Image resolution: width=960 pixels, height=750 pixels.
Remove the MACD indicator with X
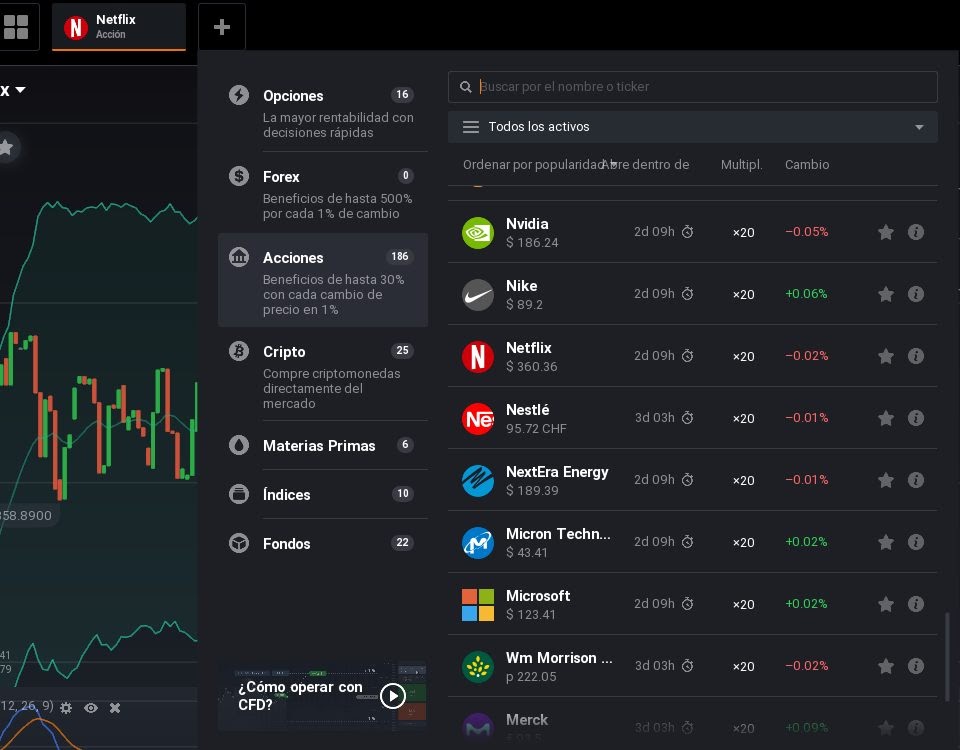click(114, 708)
